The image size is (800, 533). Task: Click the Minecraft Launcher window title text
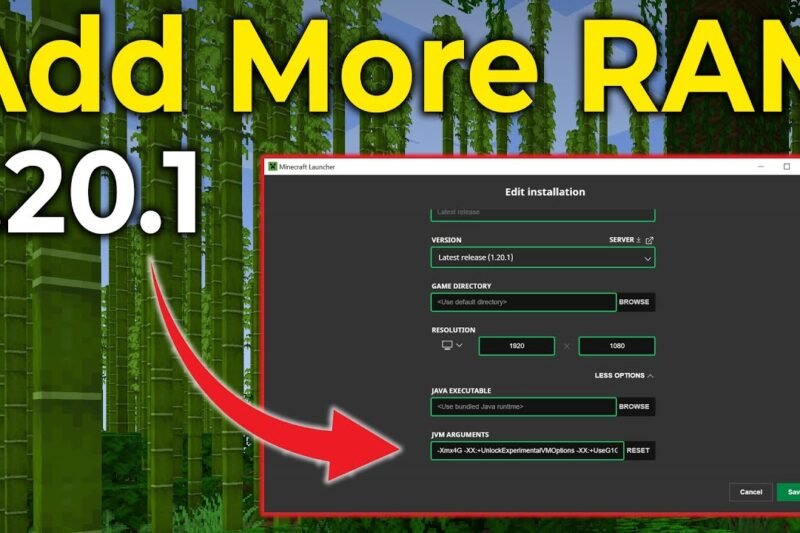click(x=307, y=167)
